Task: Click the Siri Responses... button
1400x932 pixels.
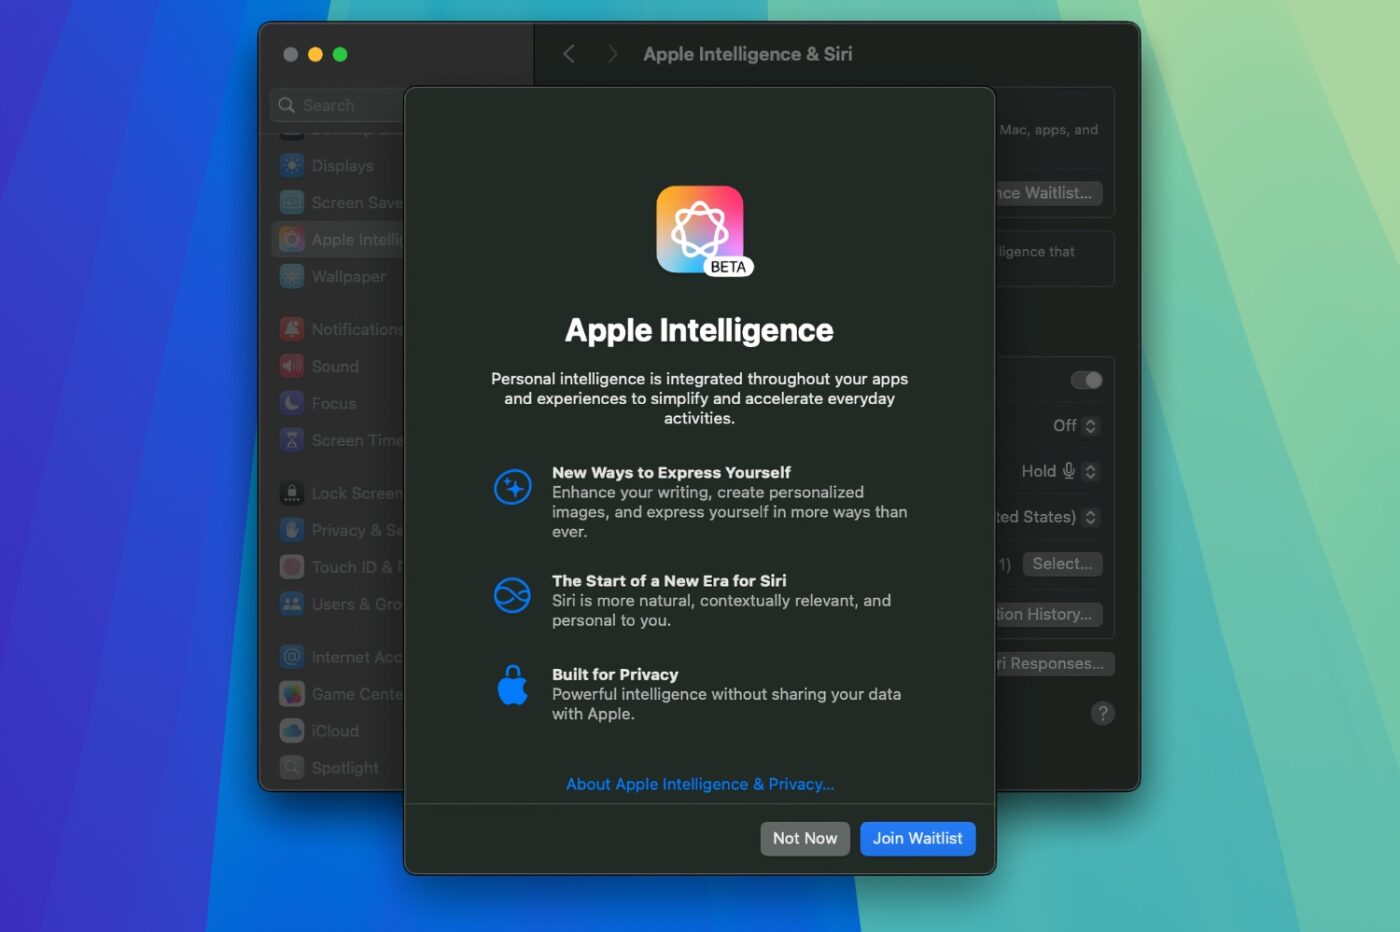Action: click(x=1054, y=663)
